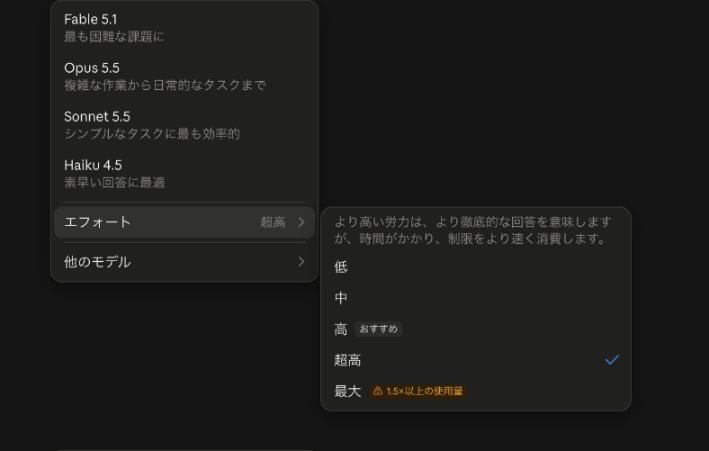Select the 超高 effort option

coord(476,360)
